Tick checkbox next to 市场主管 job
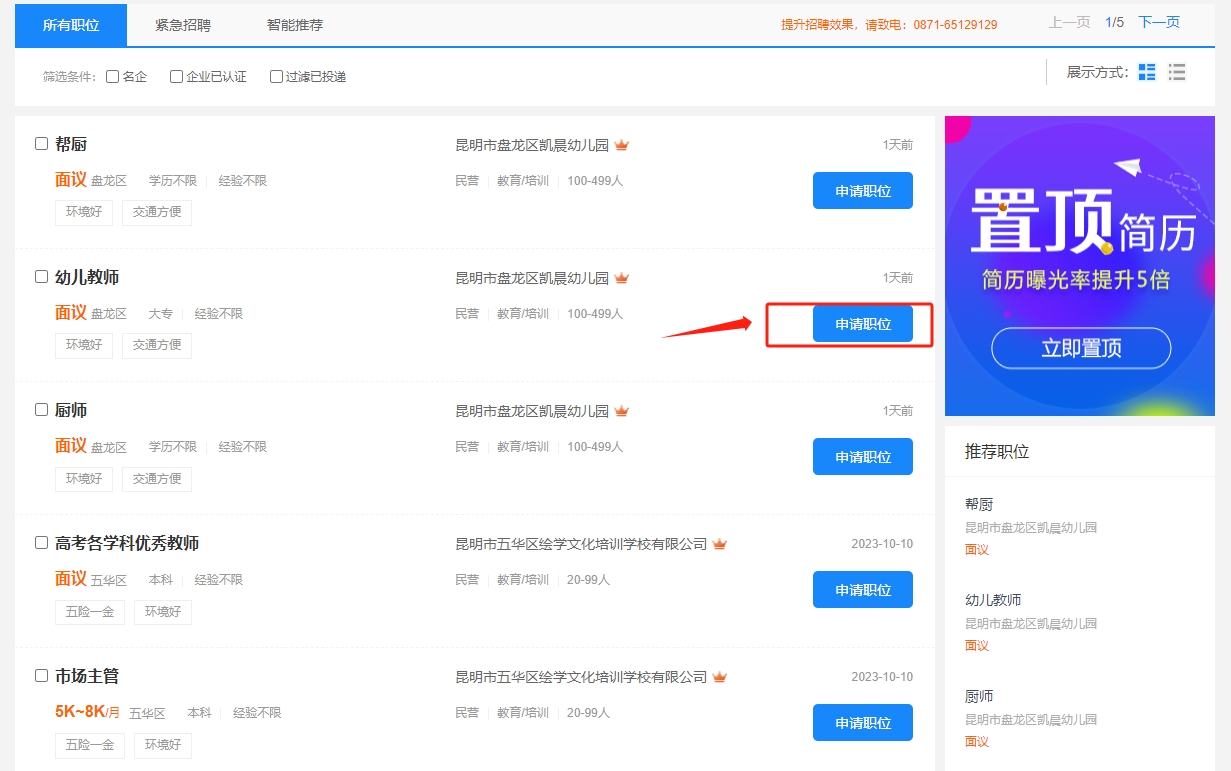The image size is (1231, 771). (42, 676)
